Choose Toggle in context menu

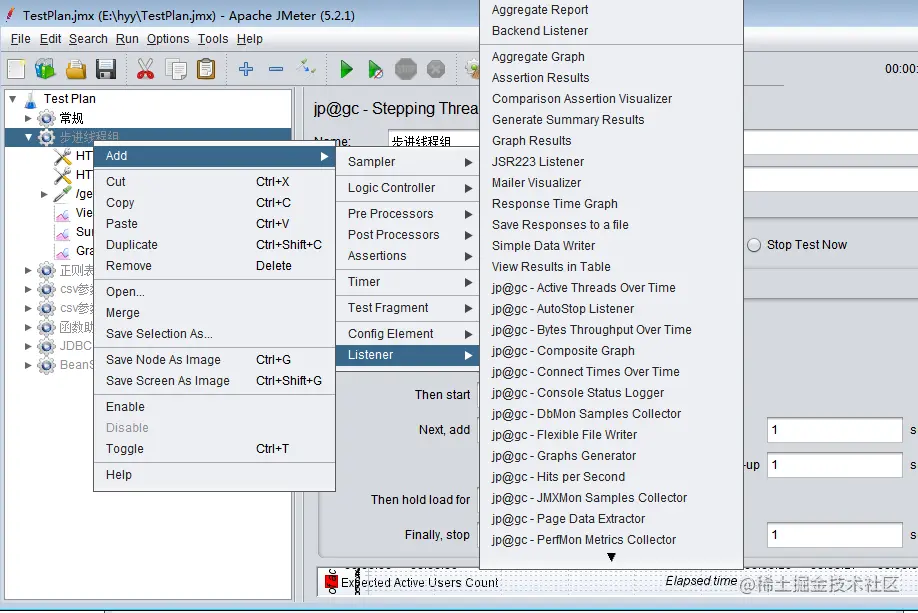click(x=214, y=448)
